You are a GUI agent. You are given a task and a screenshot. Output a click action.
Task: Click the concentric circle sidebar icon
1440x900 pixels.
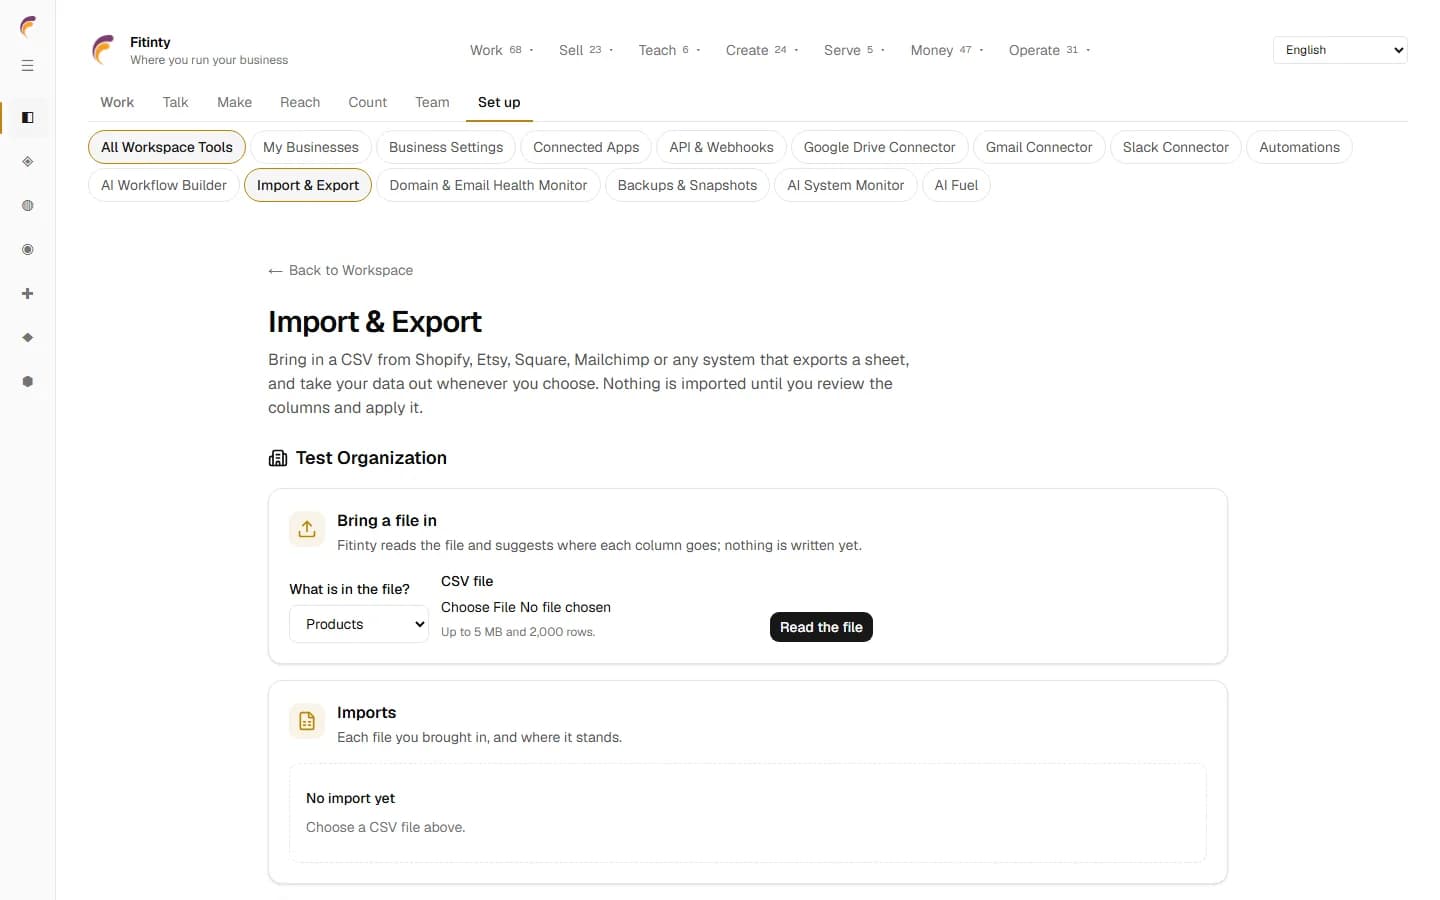coord(28,250)
